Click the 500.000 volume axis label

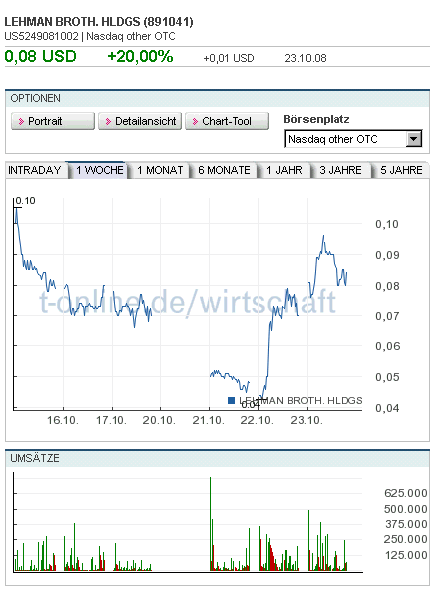[x=406, y=509]
